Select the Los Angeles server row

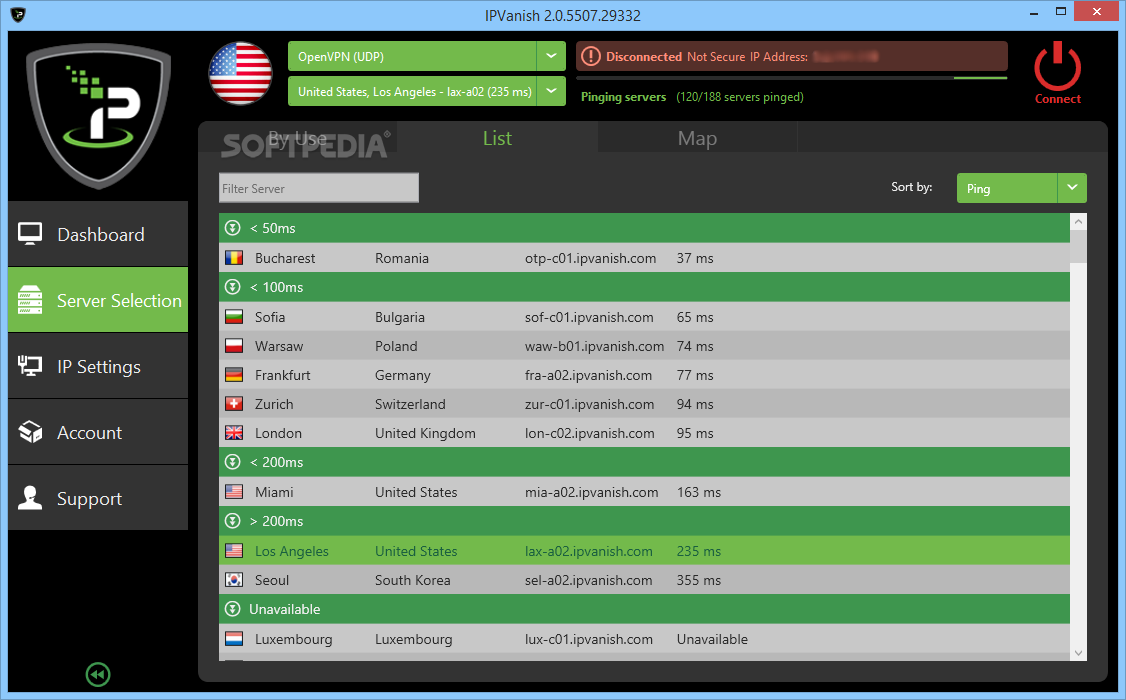pos(644,551)
